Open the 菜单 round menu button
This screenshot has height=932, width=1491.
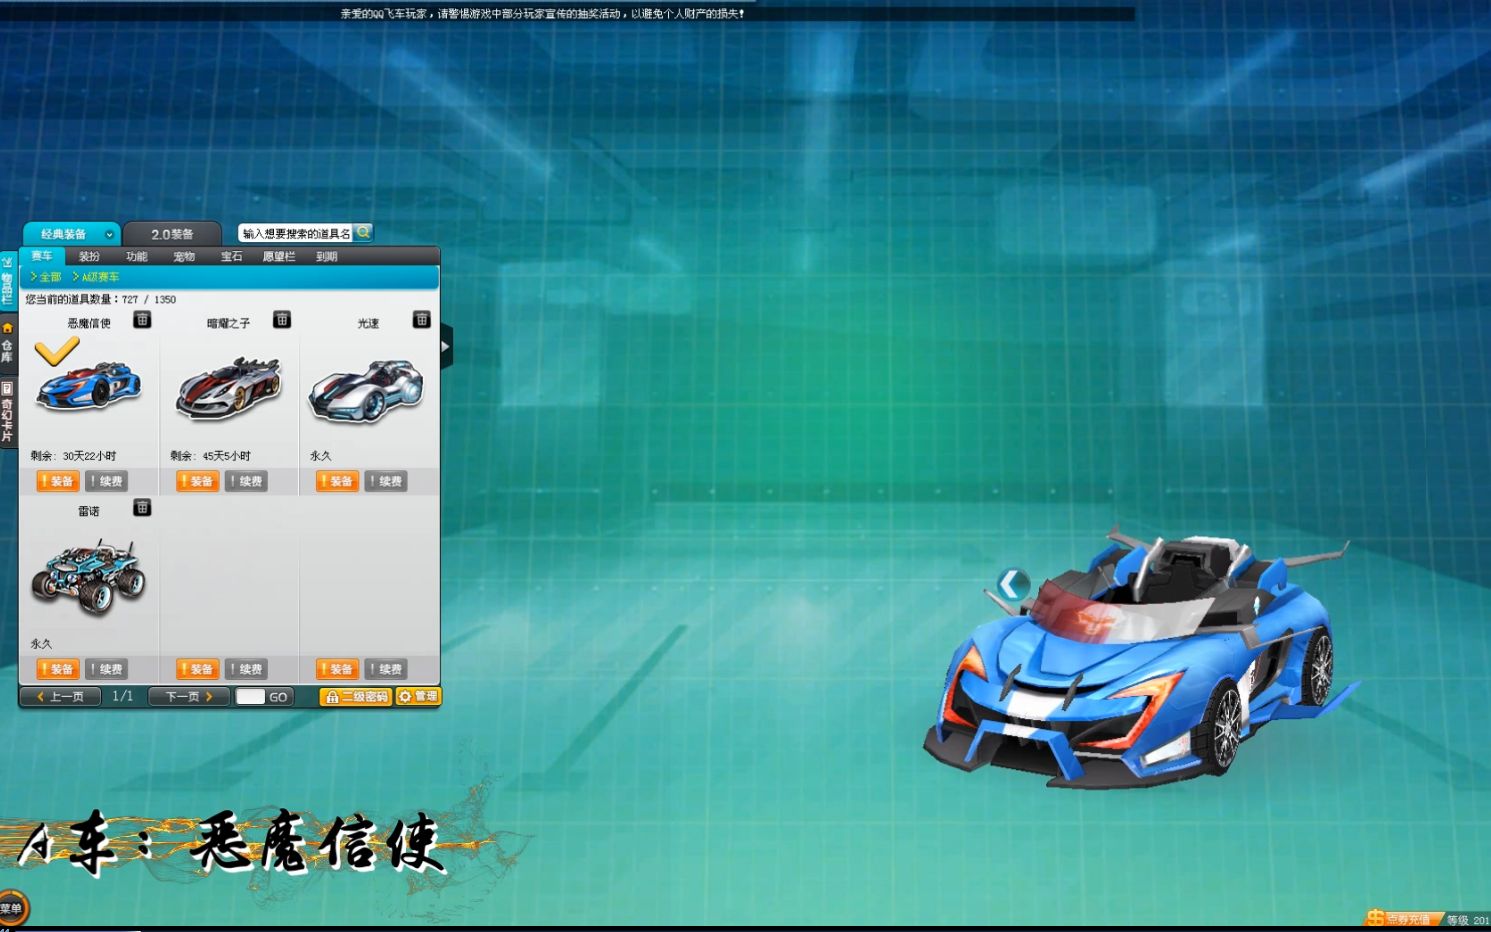tap(13, 908)
